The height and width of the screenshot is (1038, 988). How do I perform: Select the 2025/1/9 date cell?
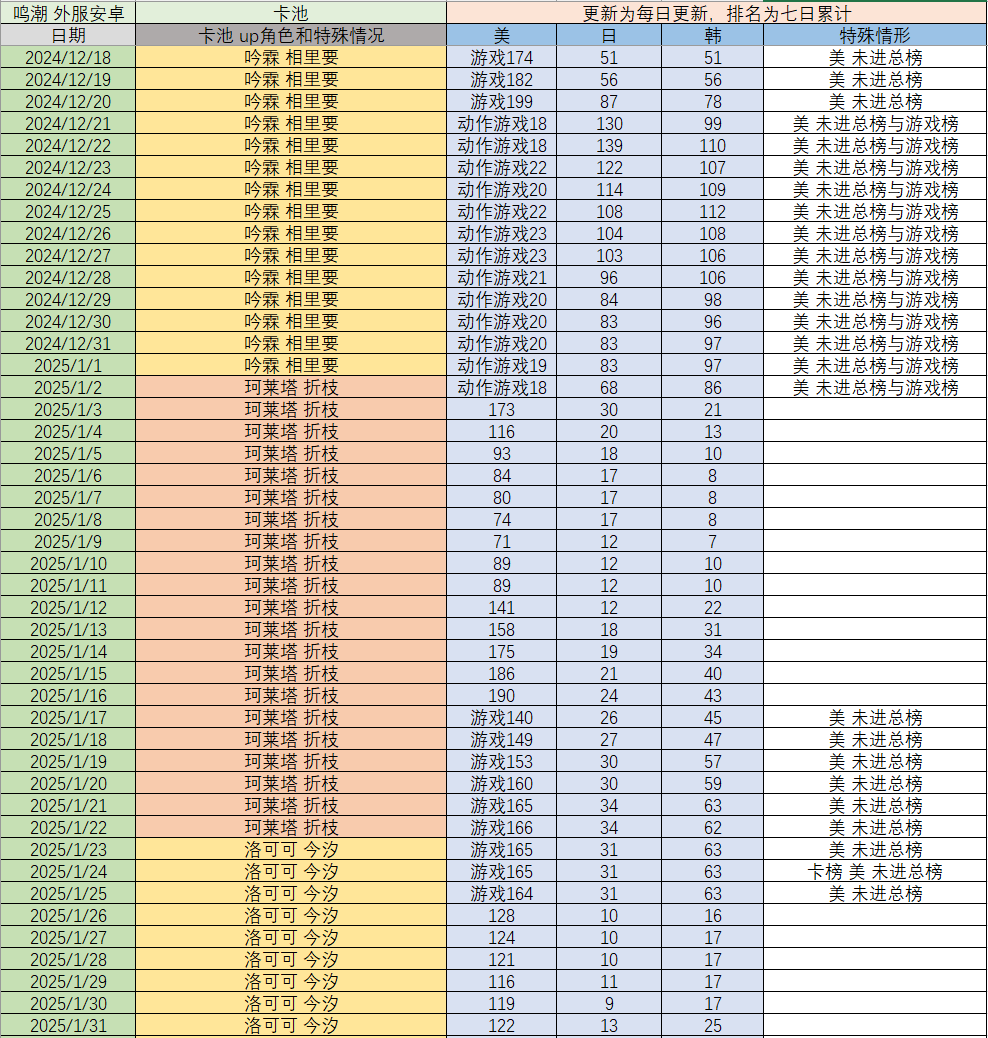[x=68, y=542]
